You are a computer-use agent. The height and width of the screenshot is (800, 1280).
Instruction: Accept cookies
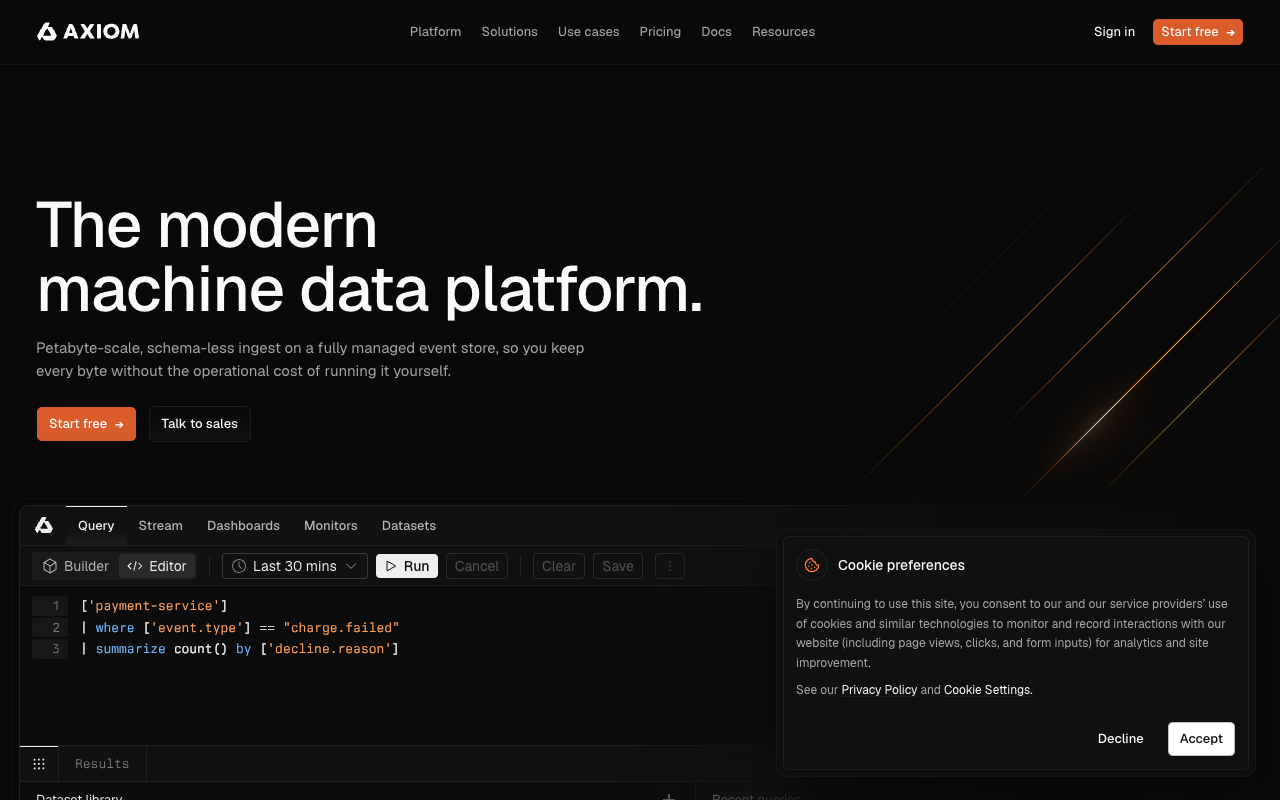click(x=1201, y=739)
